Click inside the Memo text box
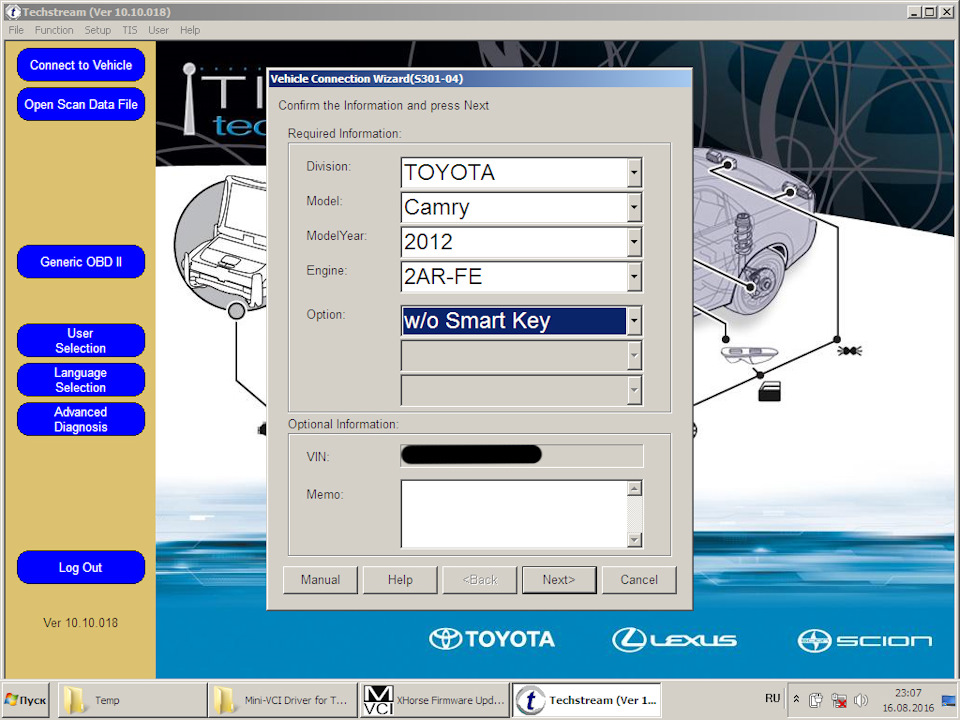This screenshot has height=720, width=960. pos(514,514)
